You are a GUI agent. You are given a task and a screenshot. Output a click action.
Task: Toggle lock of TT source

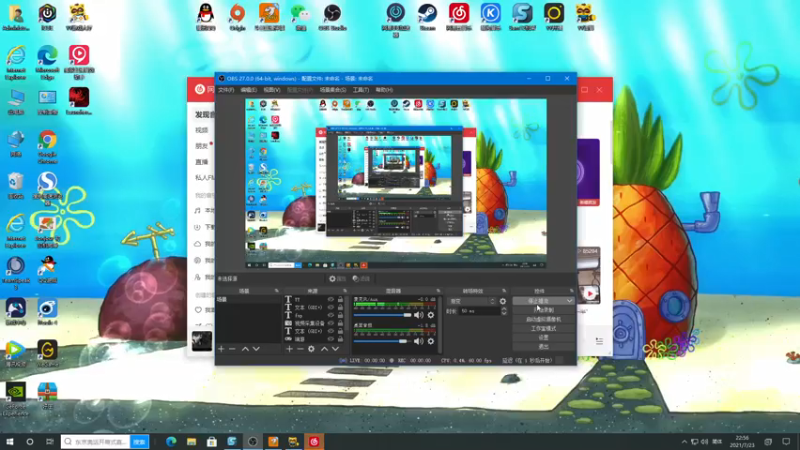pos(340,299)
